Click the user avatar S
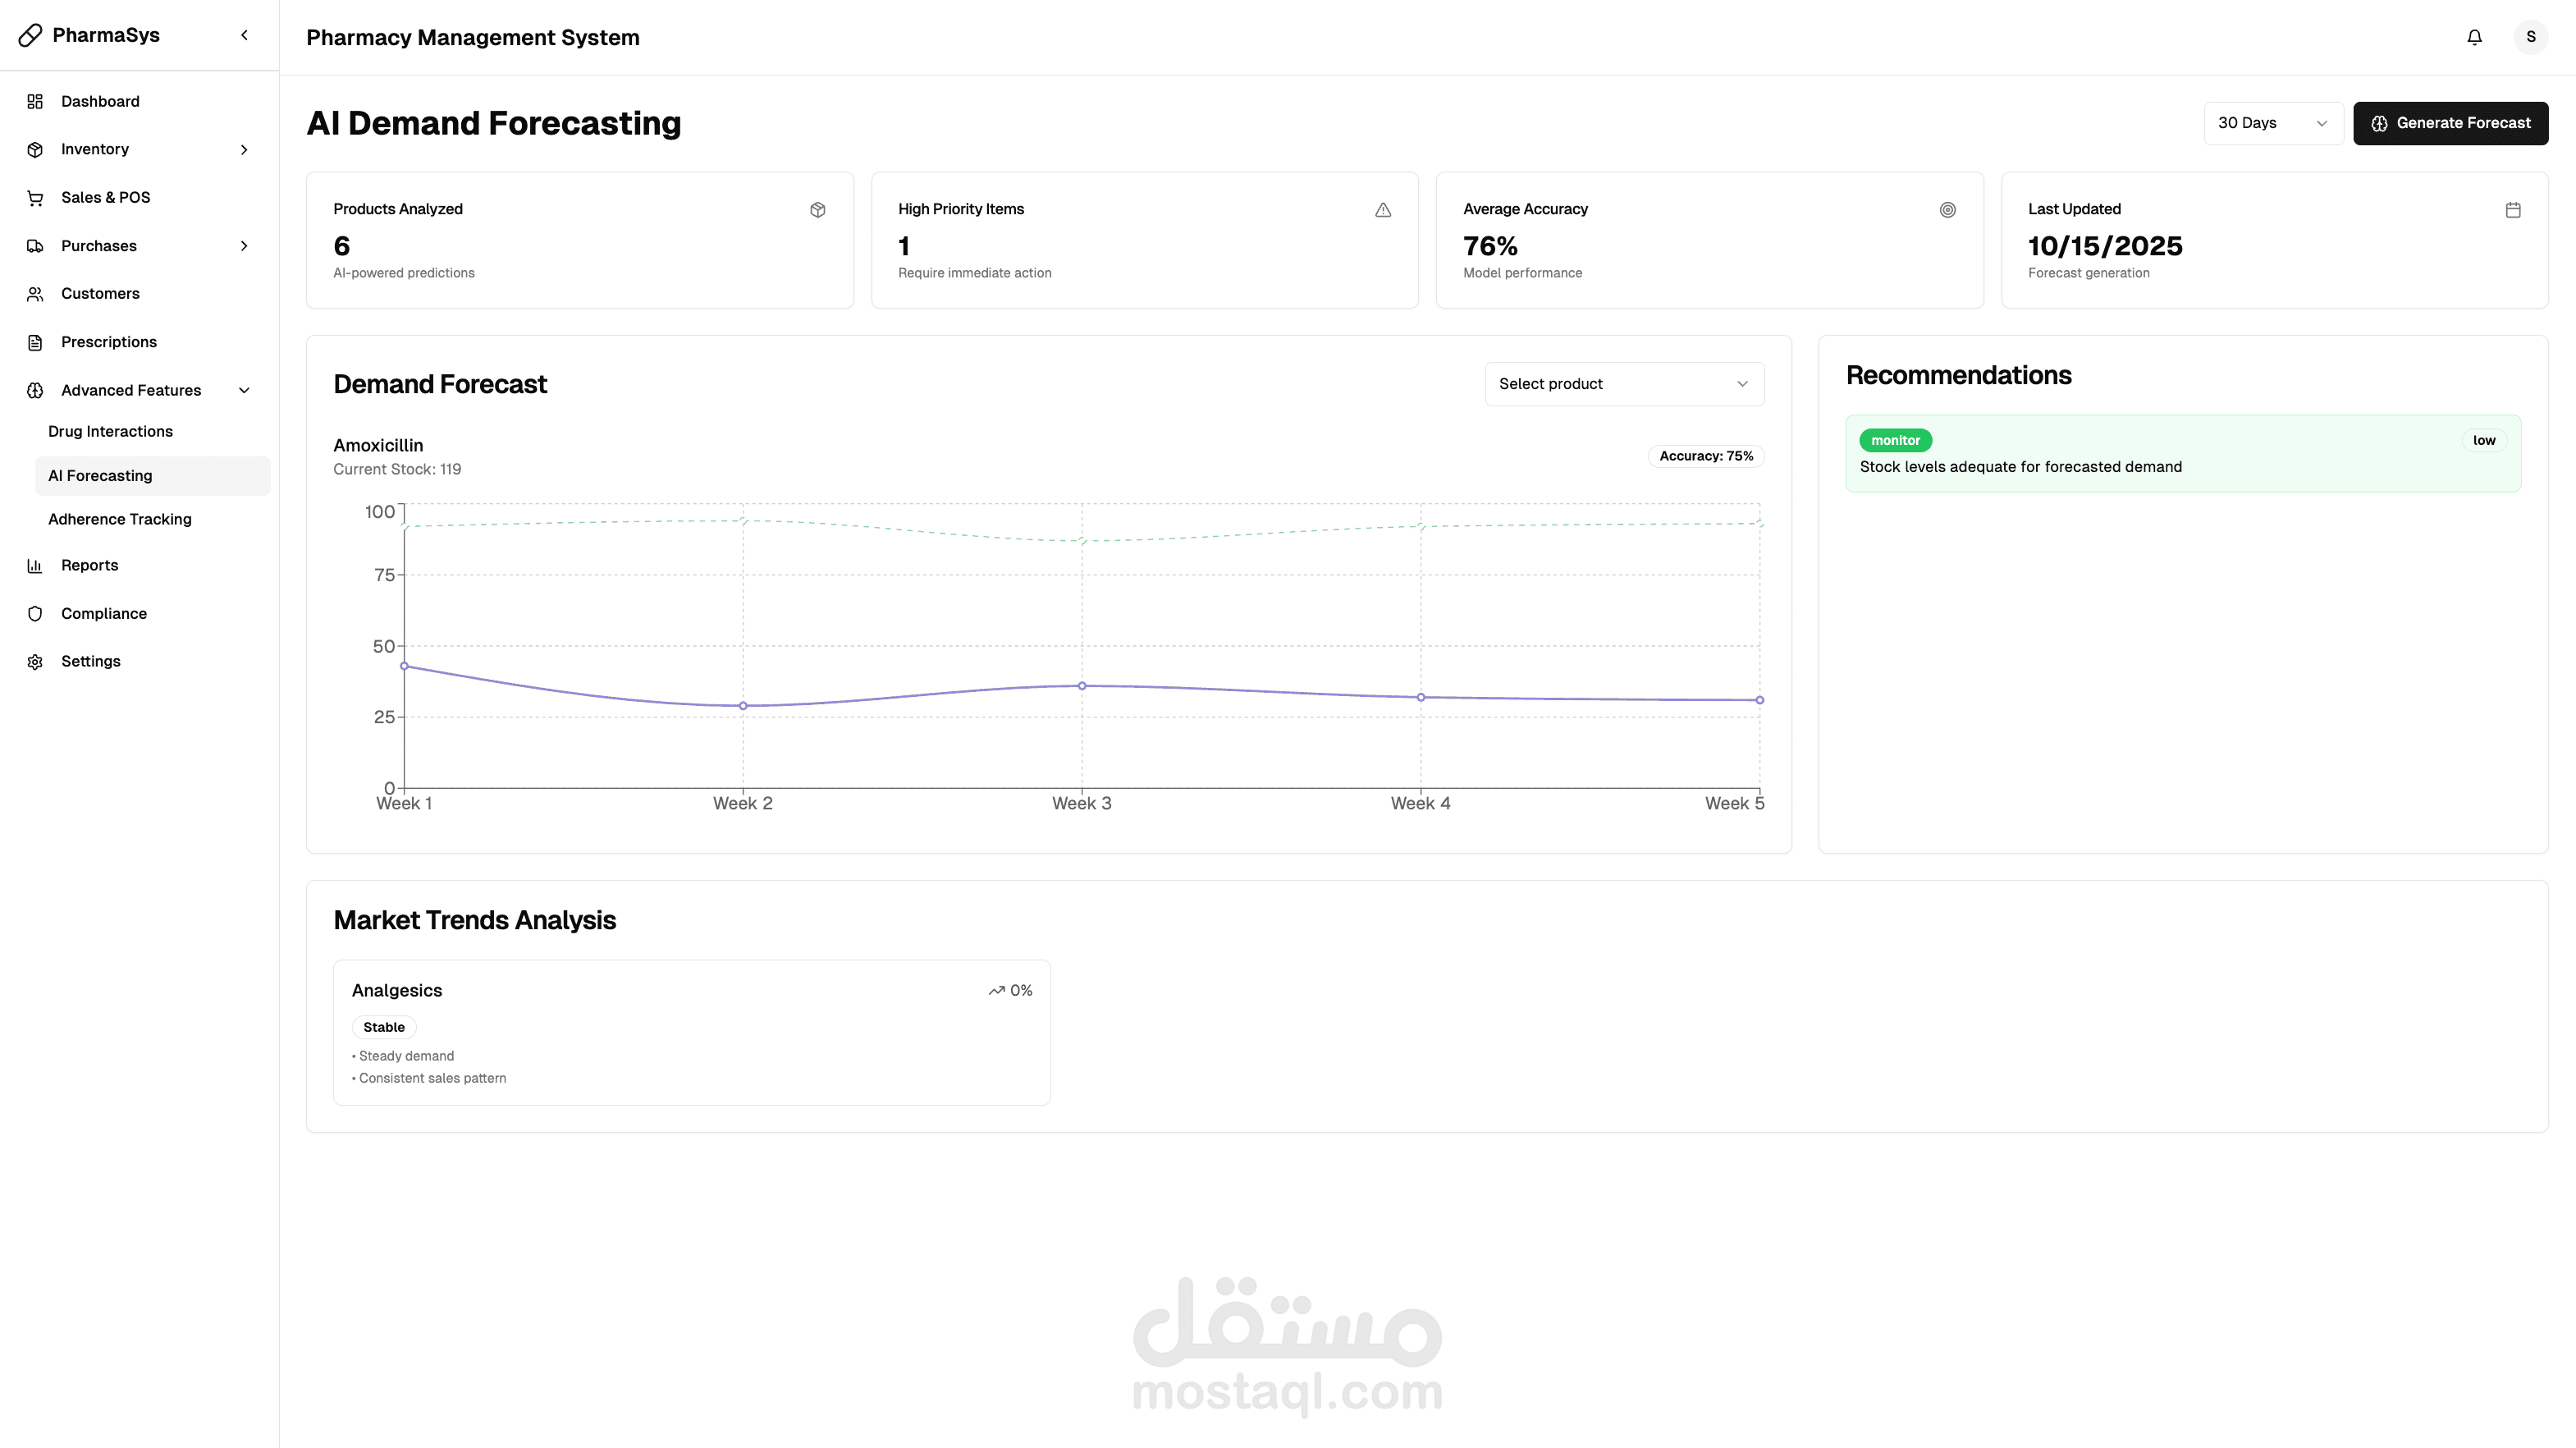2576x1448 pixels. [2530, 37]
